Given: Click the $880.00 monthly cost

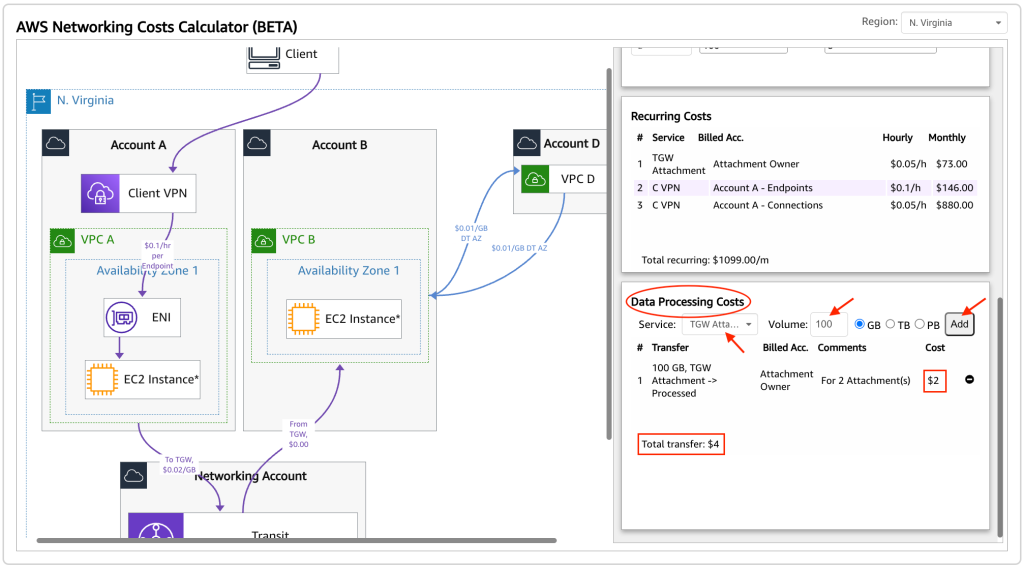Looking at the screenshot, I should [x=954, y=205].
